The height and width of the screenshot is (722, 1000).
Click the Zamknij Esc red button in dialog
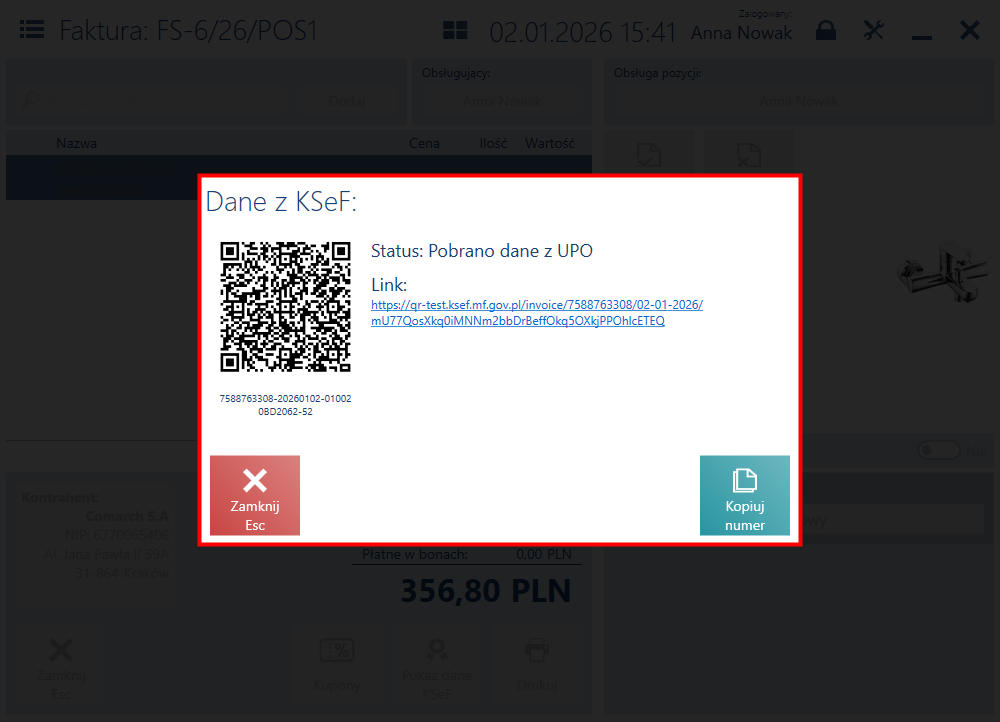[x=254, y=495]
